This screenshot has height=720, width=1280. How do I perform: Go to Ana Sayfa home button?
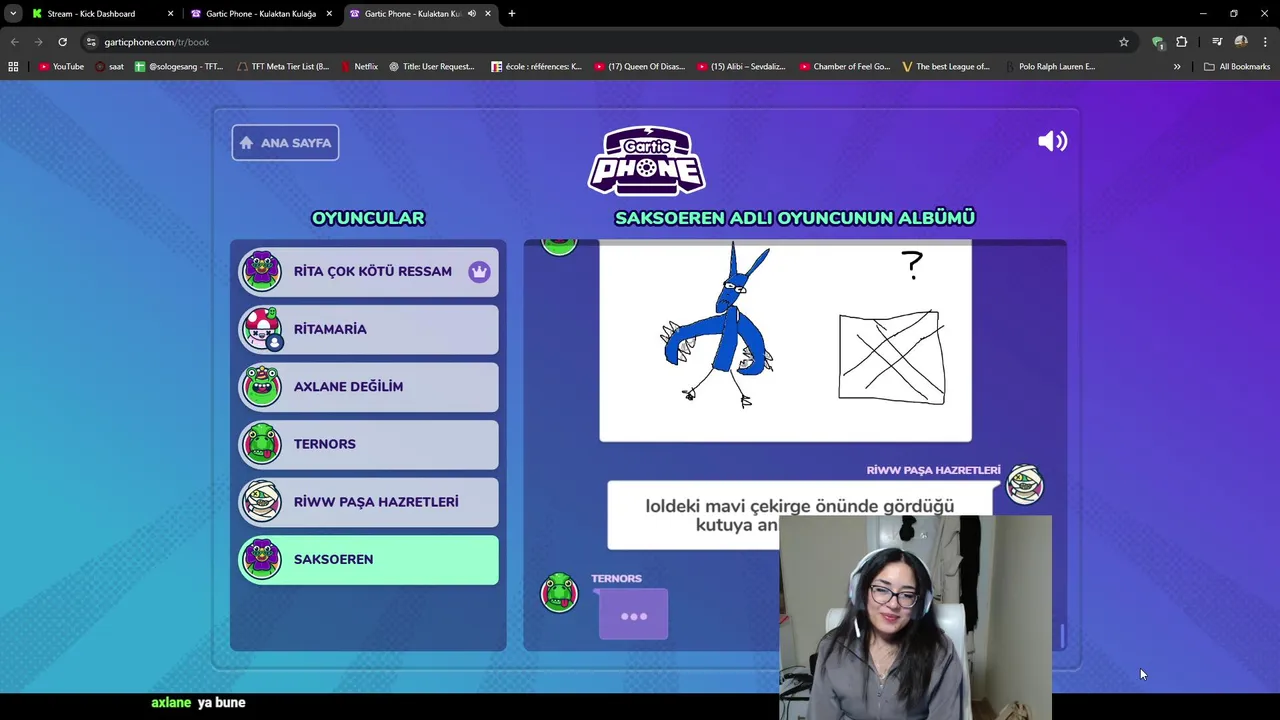tap(286, 142)
